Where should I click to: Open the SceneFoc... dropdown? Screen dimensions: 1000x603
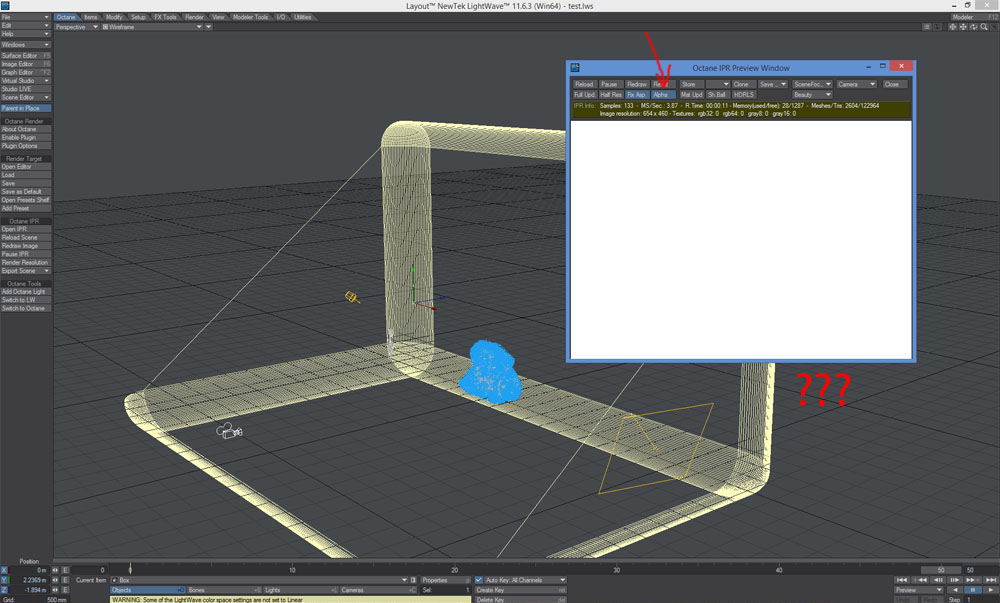(x=812, y=84)
